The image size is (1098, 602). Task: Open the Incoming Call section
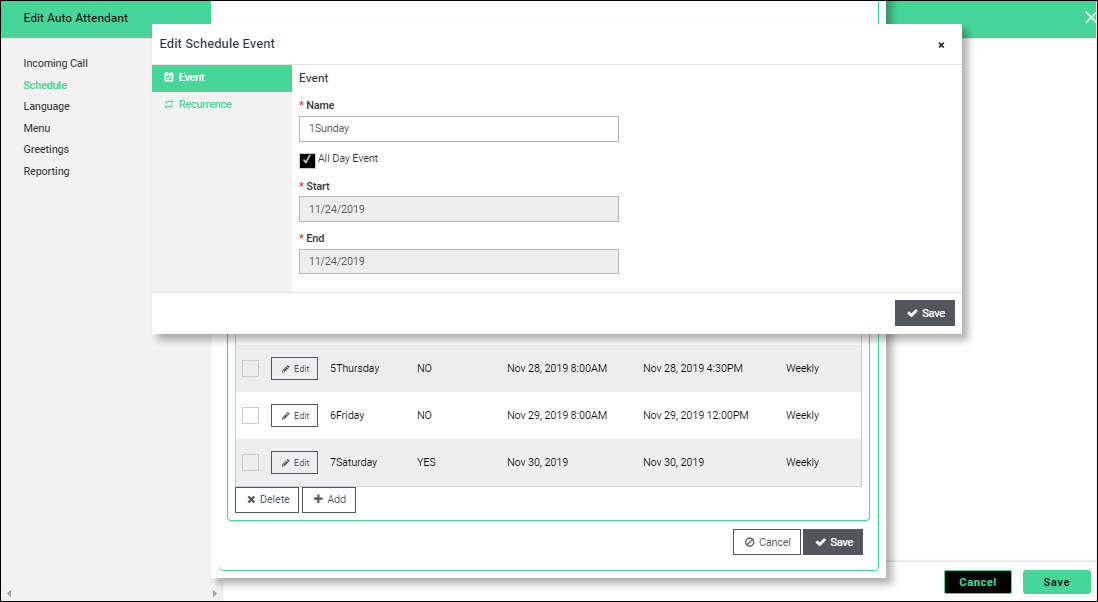click(56, 63)
